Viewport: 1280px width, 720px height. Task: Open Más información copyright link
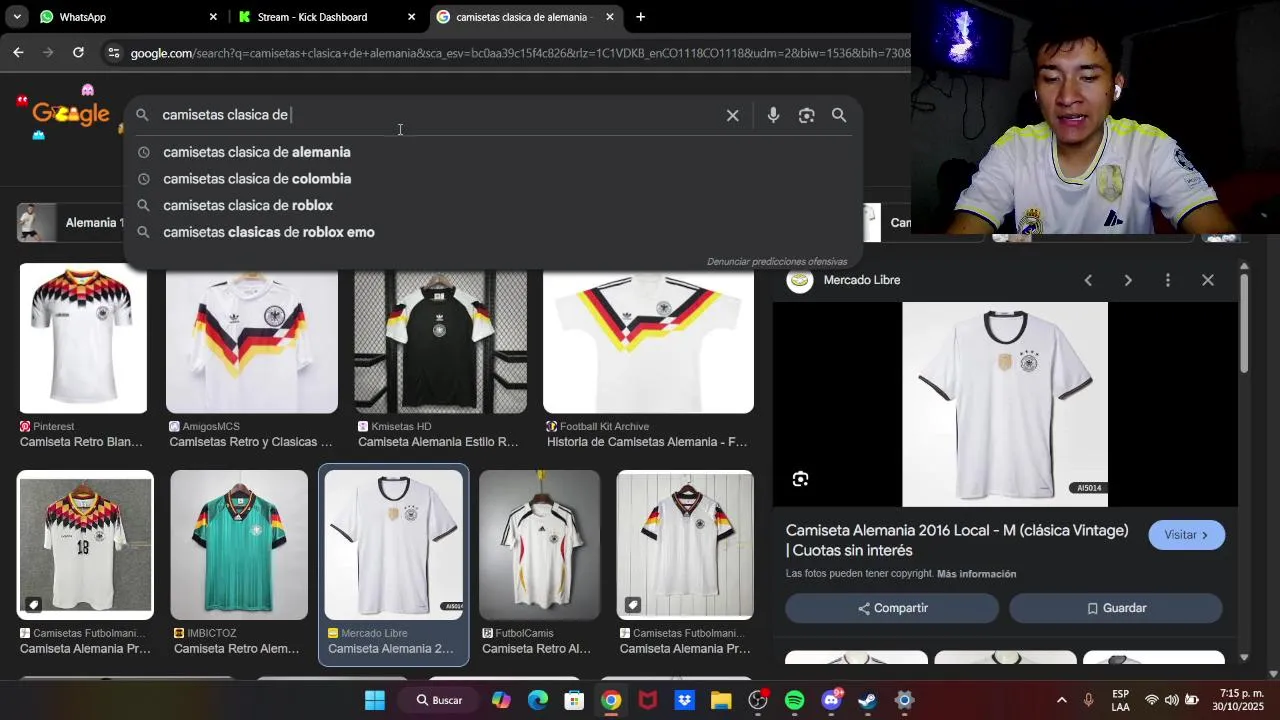976,574
